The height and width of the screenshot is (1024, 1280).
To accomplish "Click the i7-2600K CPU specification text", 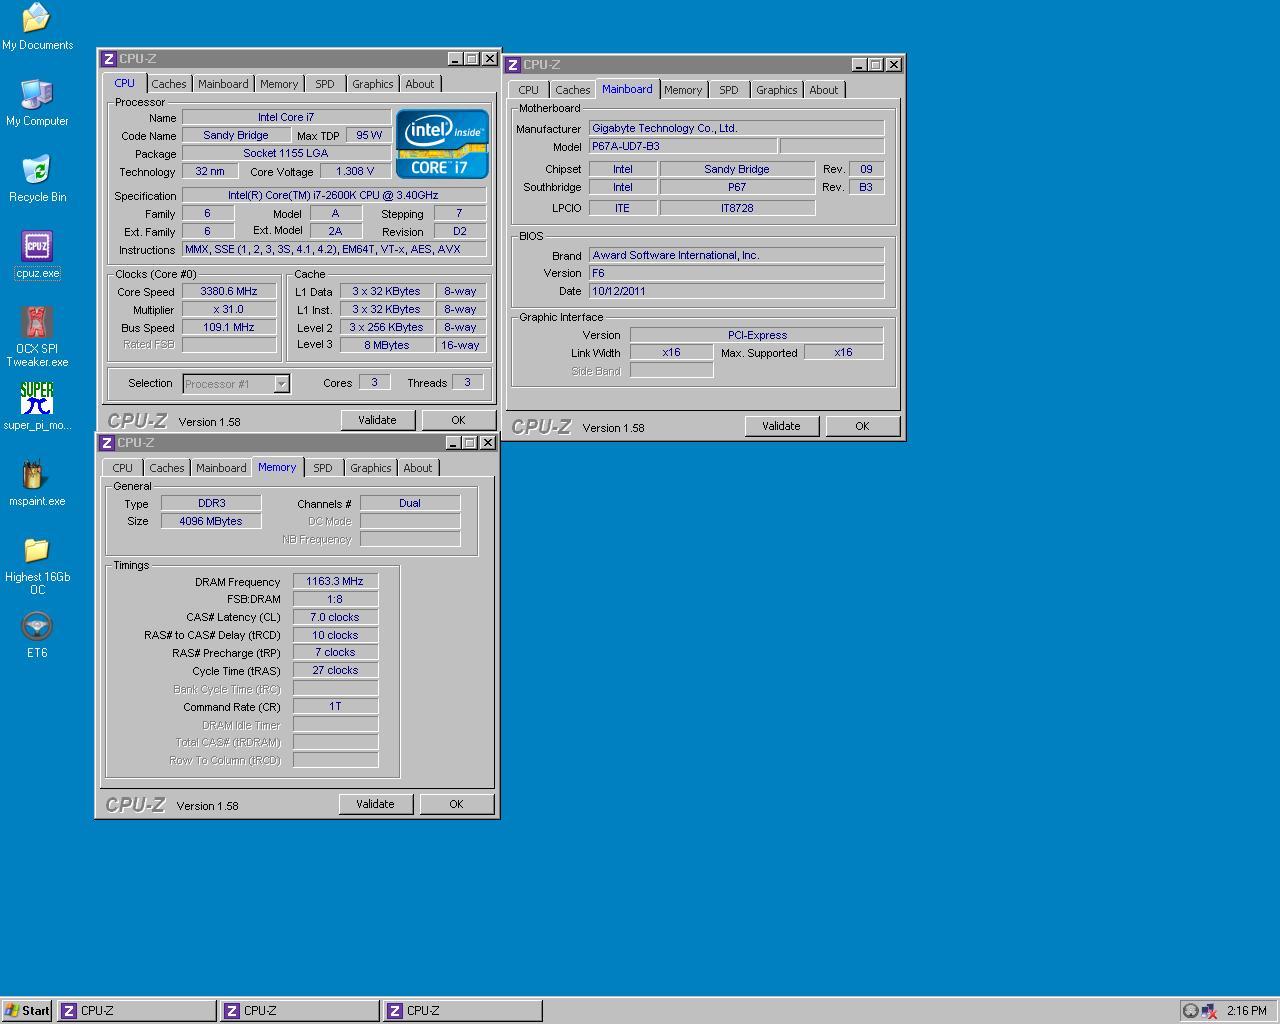I will point(334,196).
